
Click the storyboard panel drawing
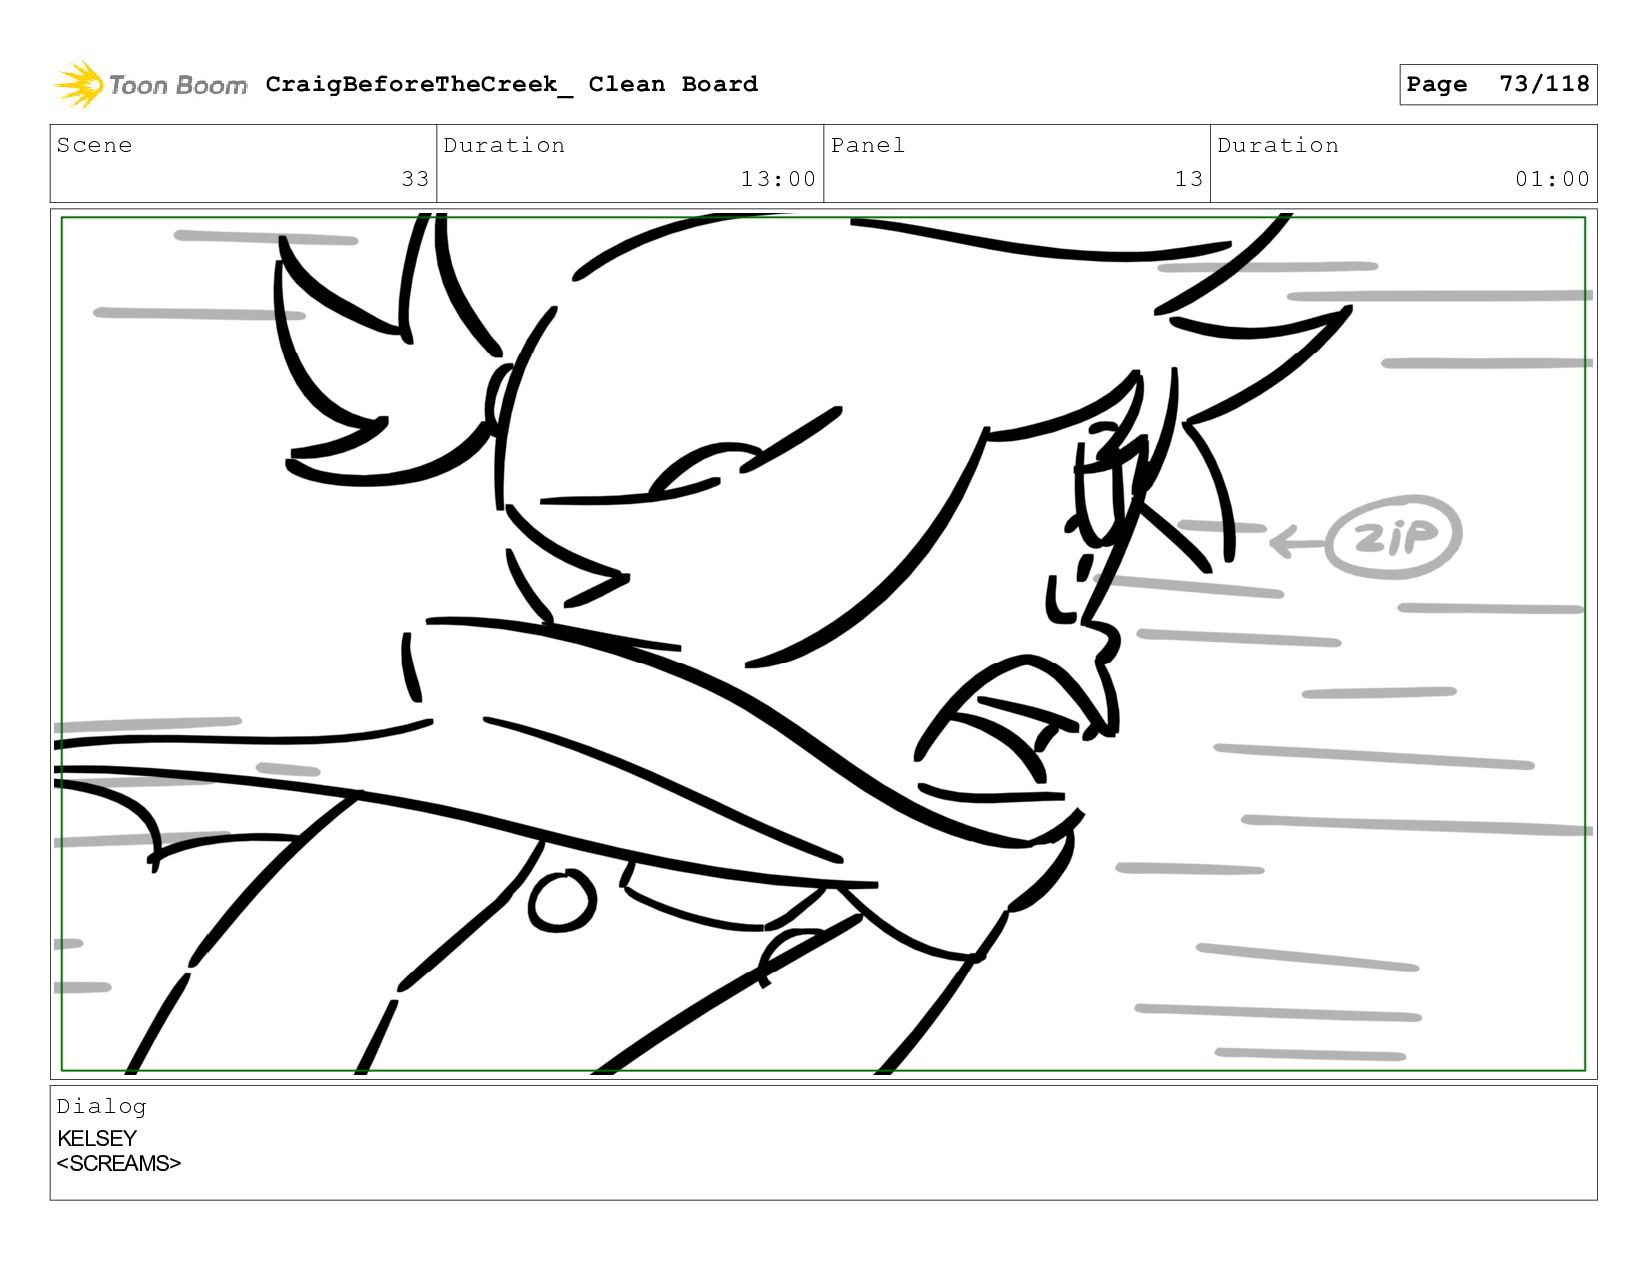pos(823,644)
